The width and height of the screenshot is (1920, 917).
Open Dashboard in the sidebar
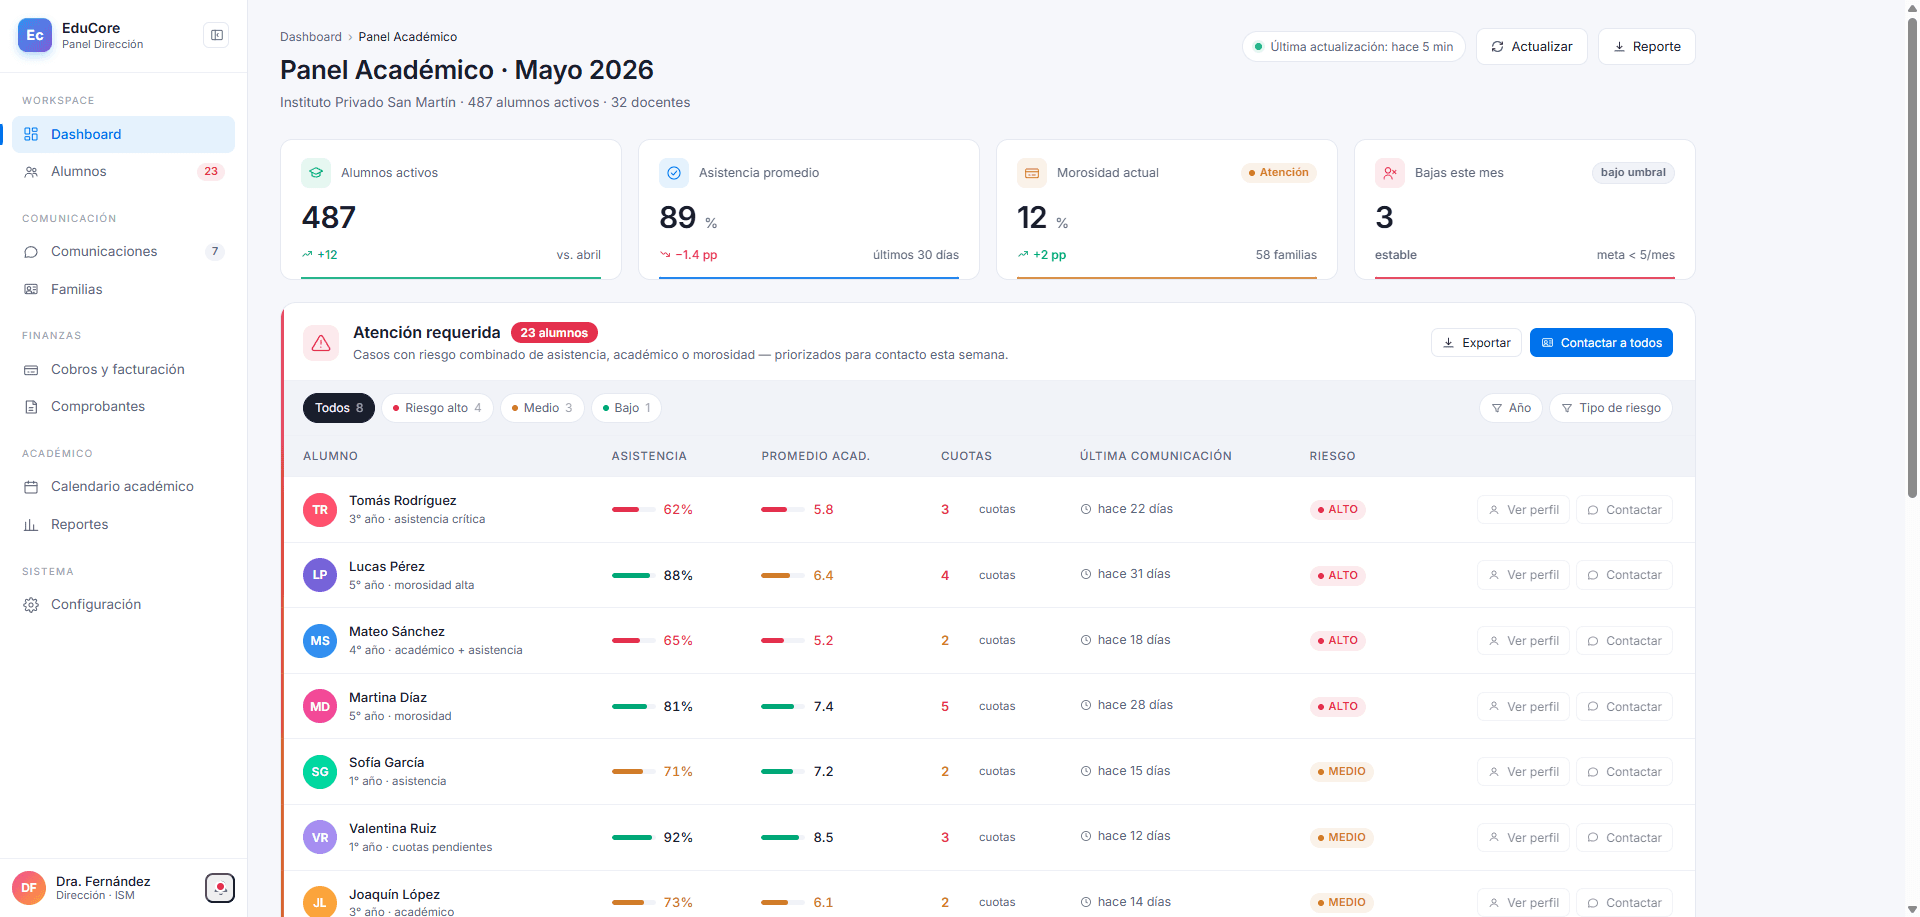click(x=123, y=135)
